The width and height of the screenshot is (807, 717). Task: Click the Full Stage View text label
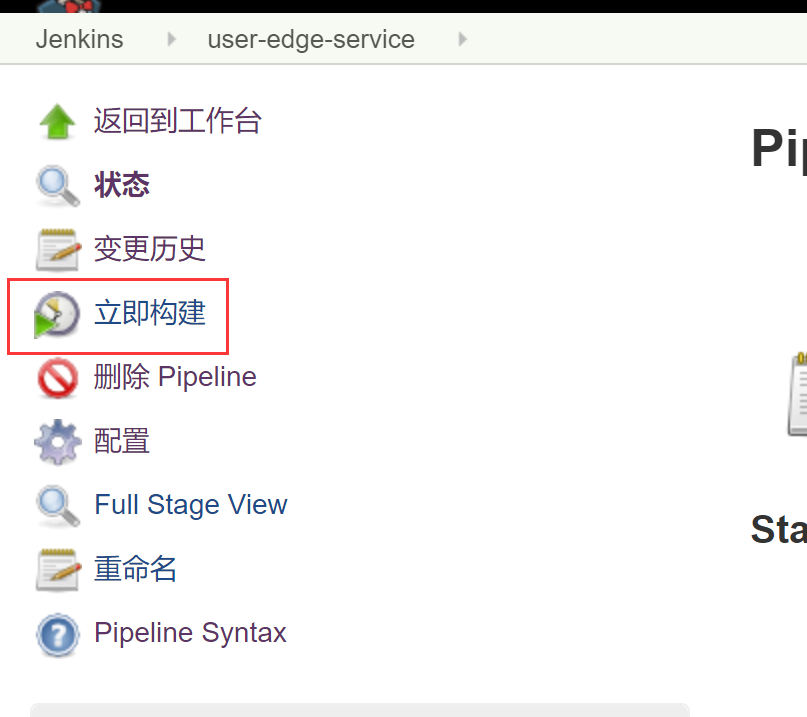pos(190,505)
